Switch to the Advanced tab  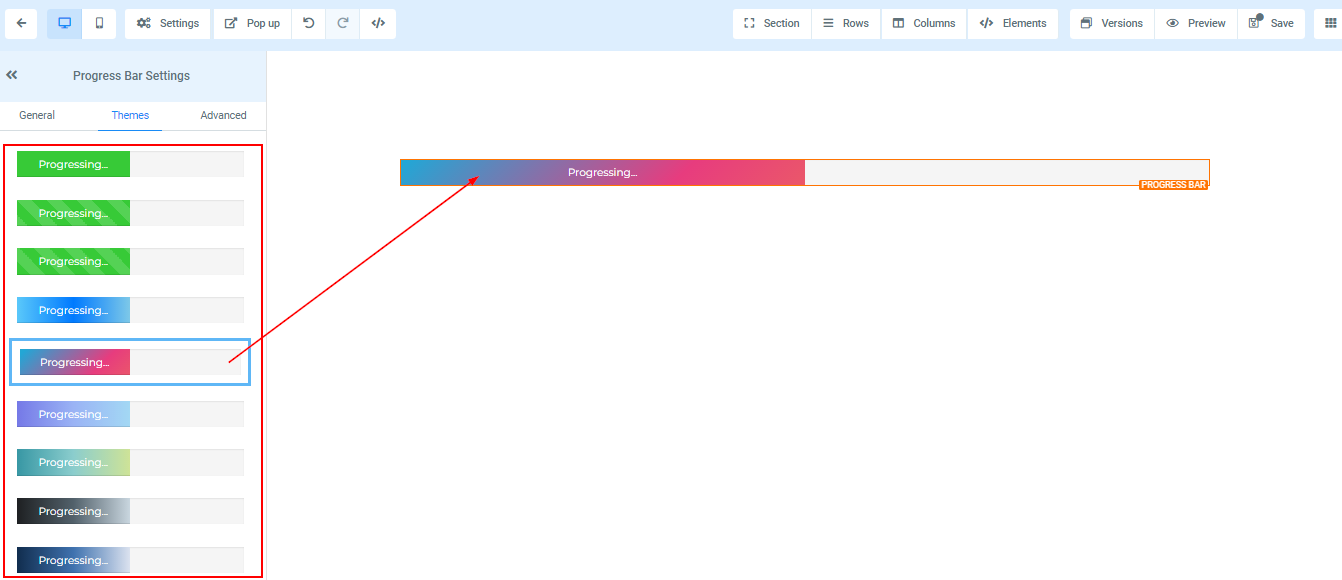223,115
